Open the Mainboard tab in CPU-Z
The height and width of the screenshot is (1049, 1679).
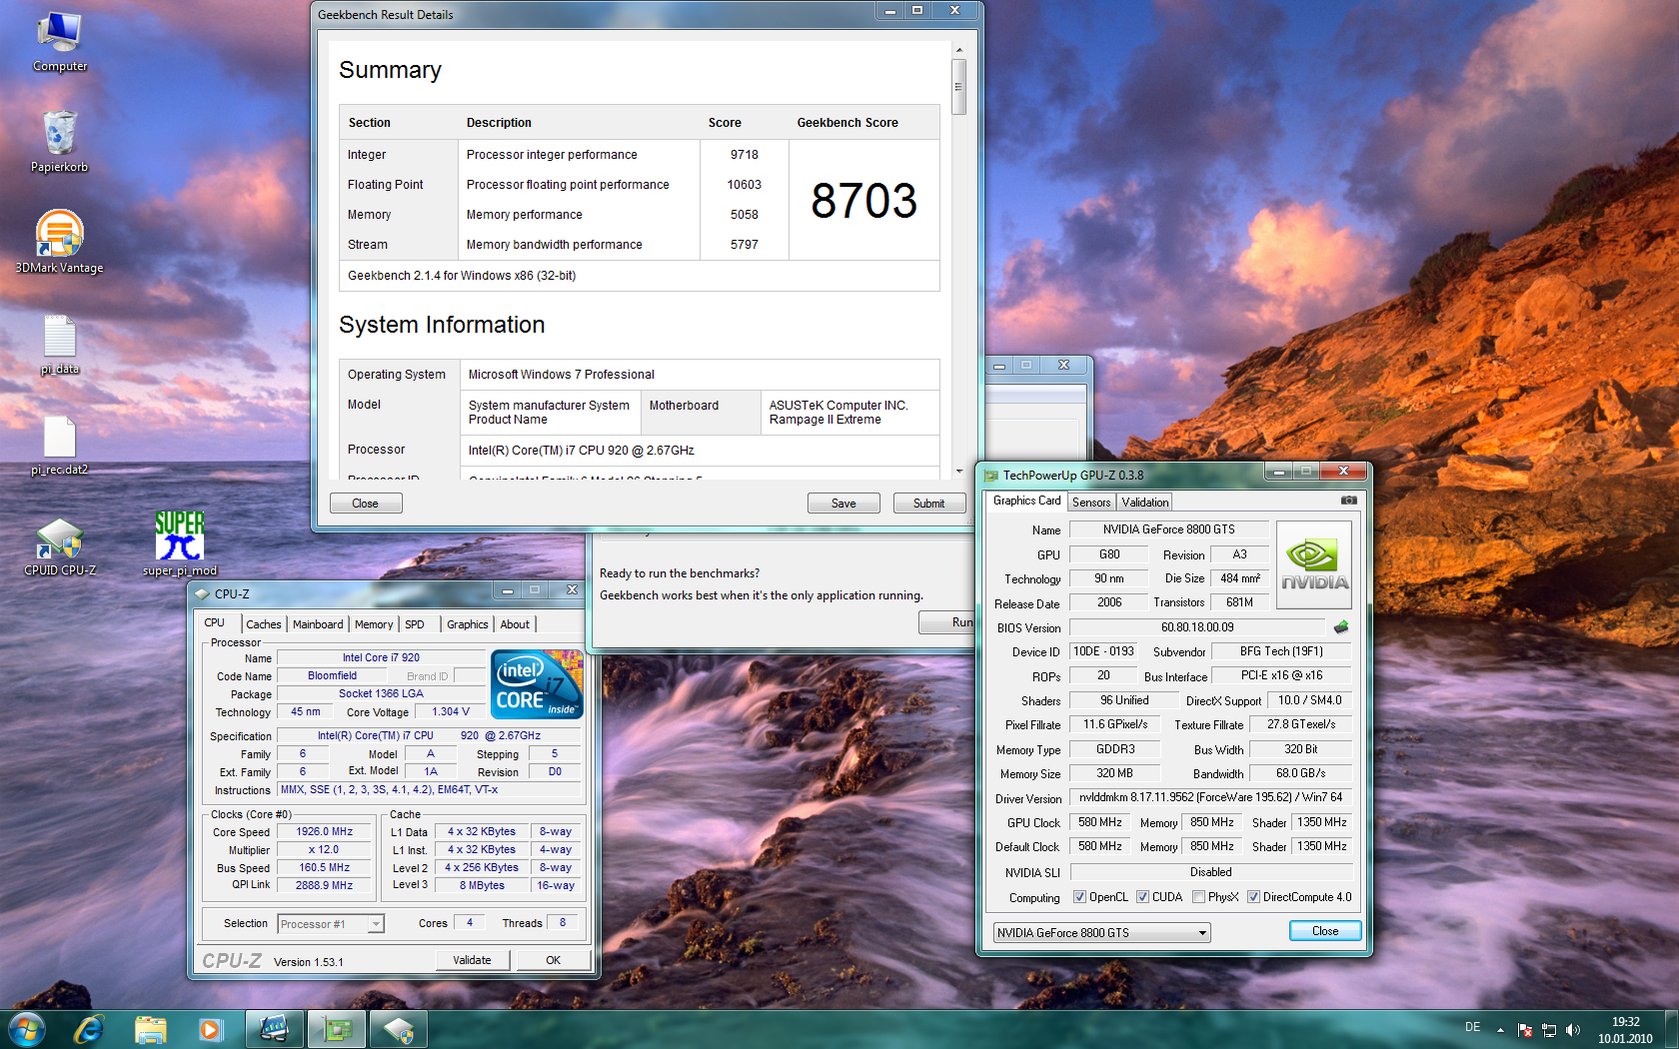317,624
